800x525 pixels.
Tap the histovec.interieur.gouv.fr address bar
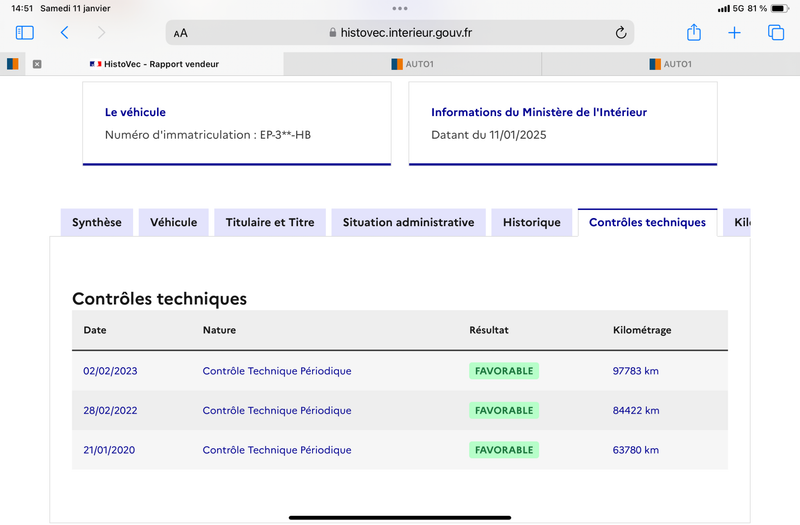400,33
